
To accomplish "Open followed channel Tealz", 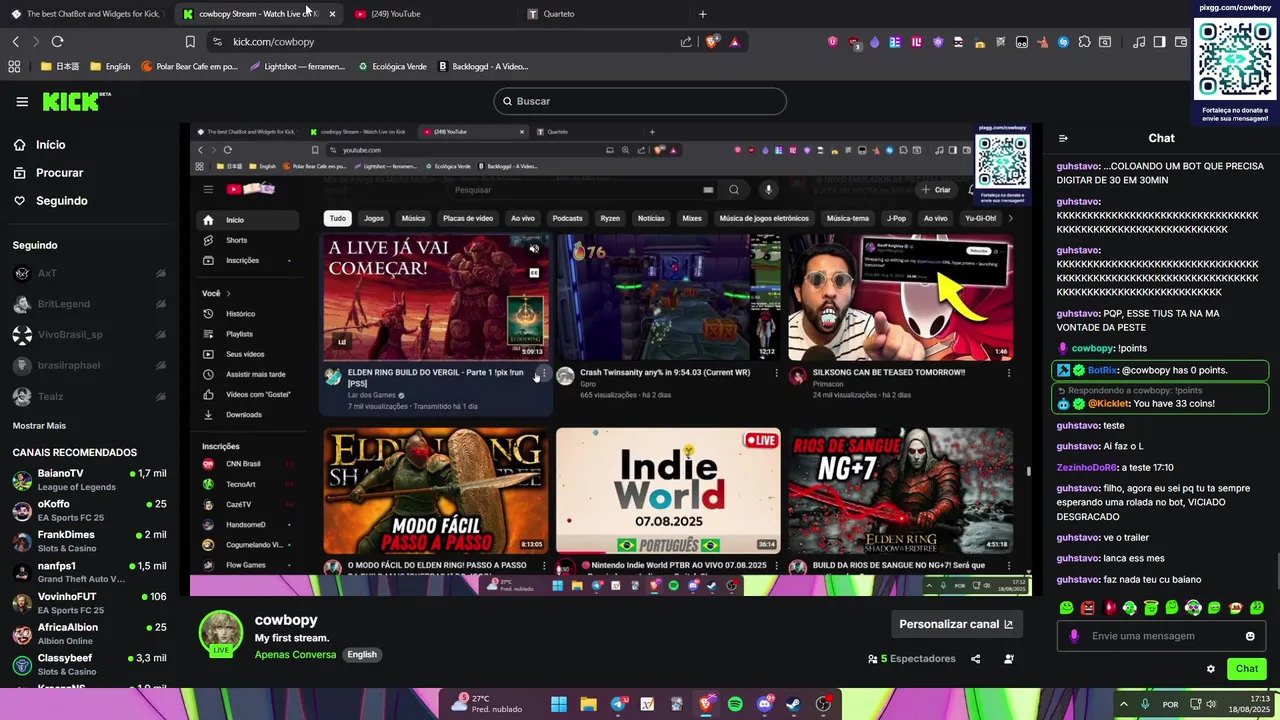I will (x=88, y=396).
